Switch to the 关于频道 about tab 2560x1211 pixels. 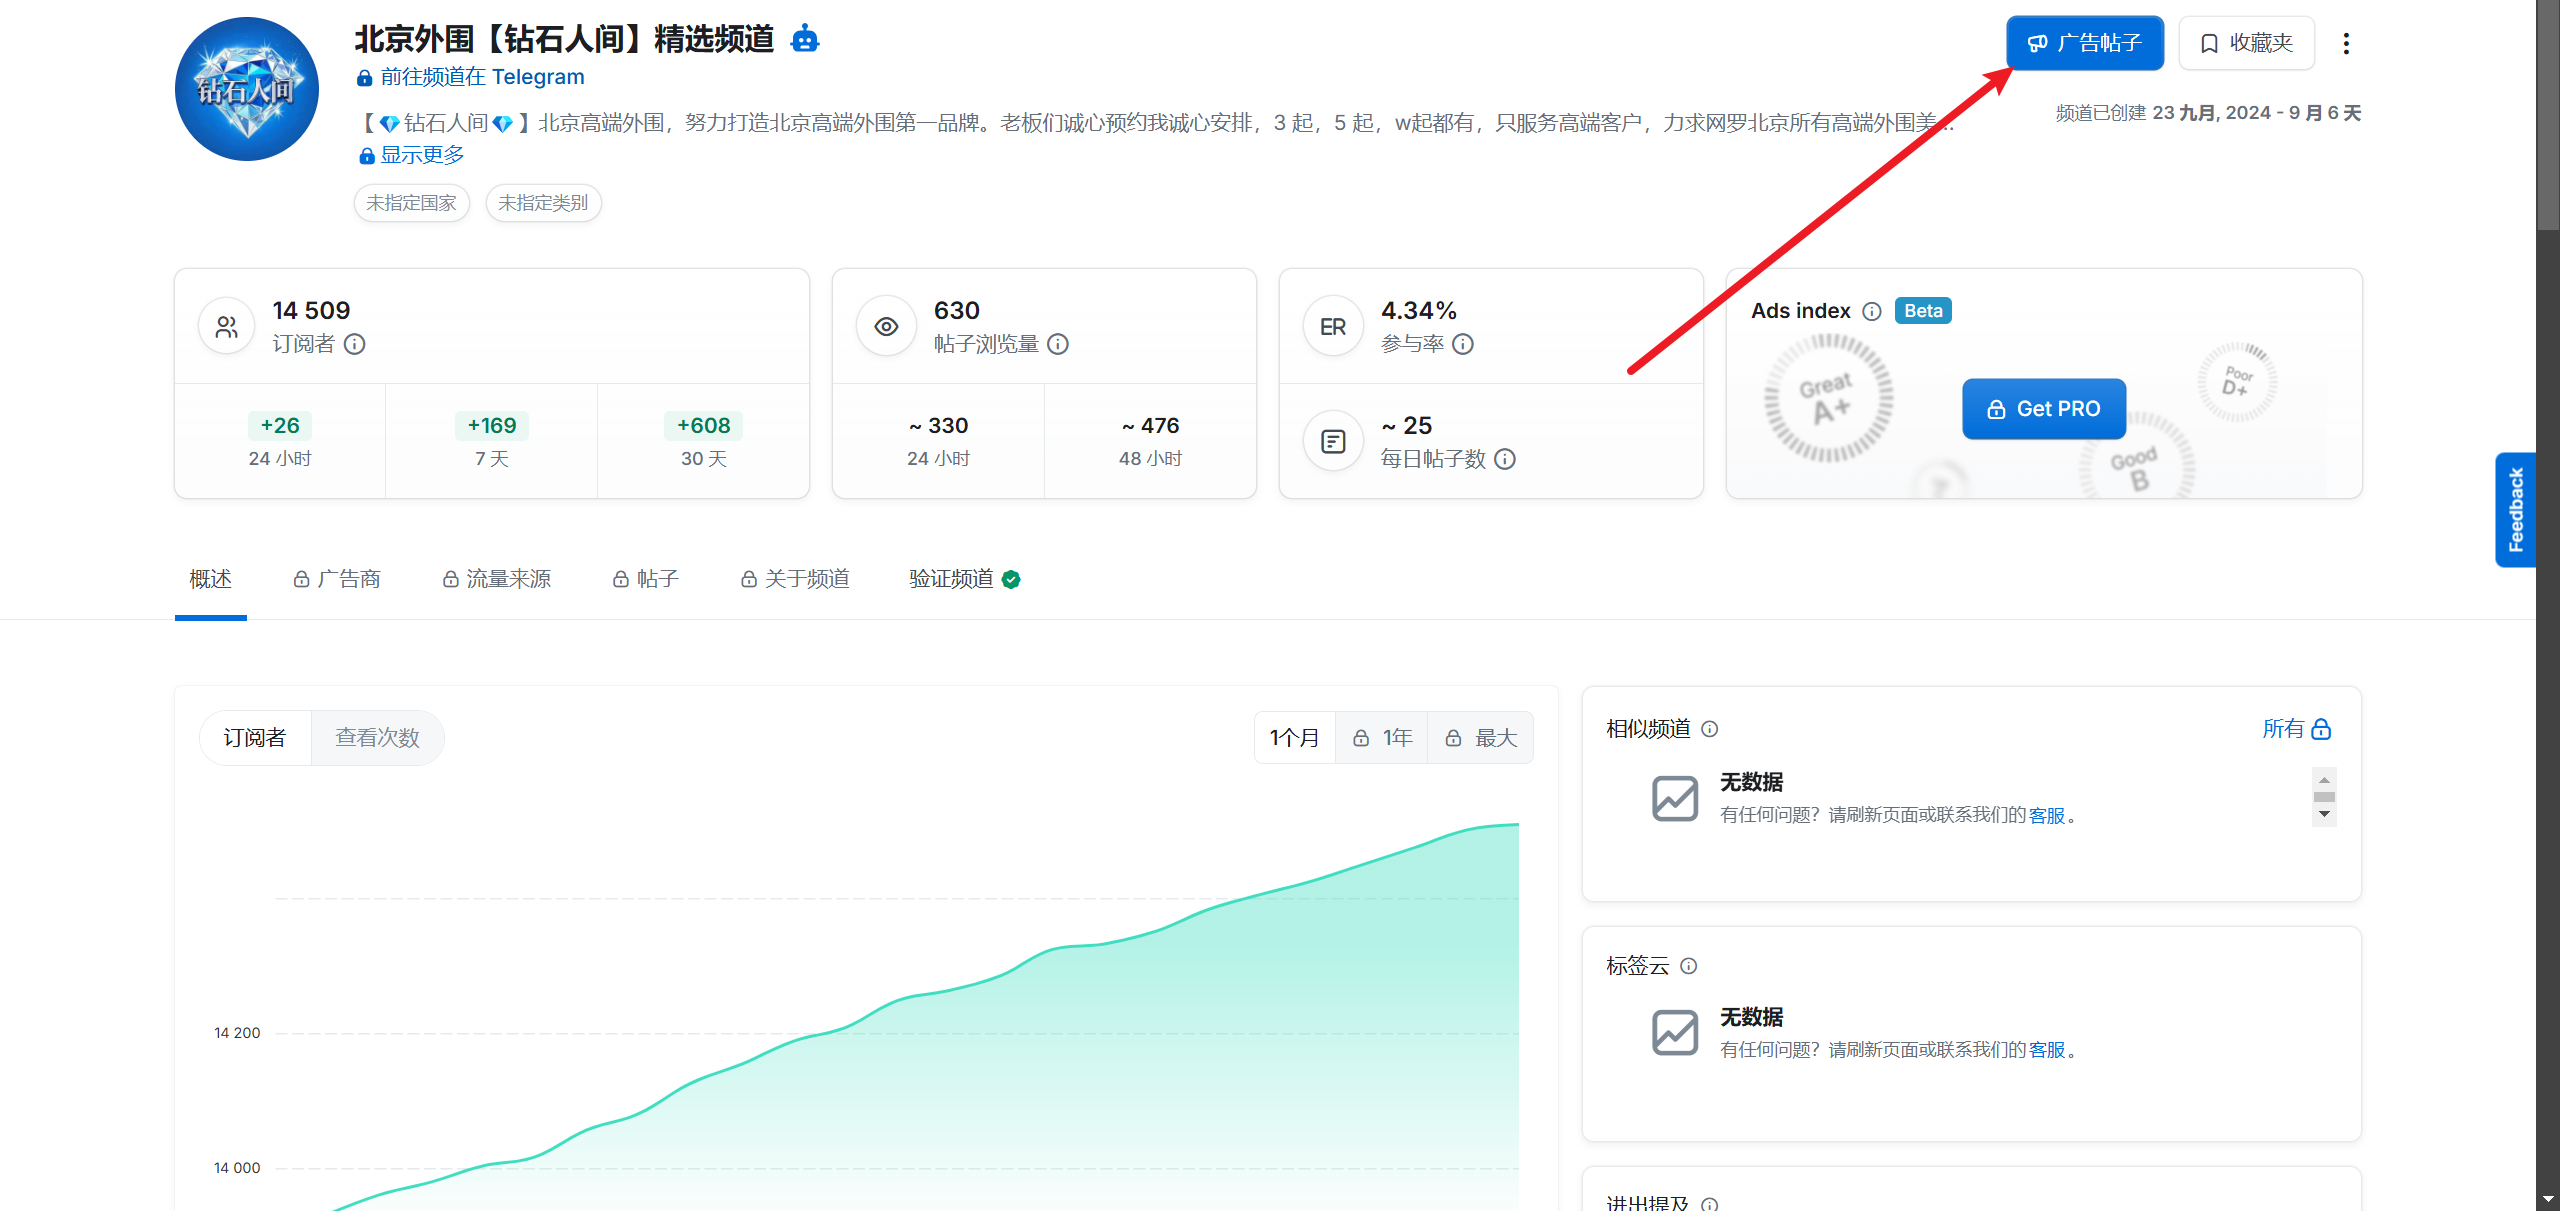[x=795, y=579]
